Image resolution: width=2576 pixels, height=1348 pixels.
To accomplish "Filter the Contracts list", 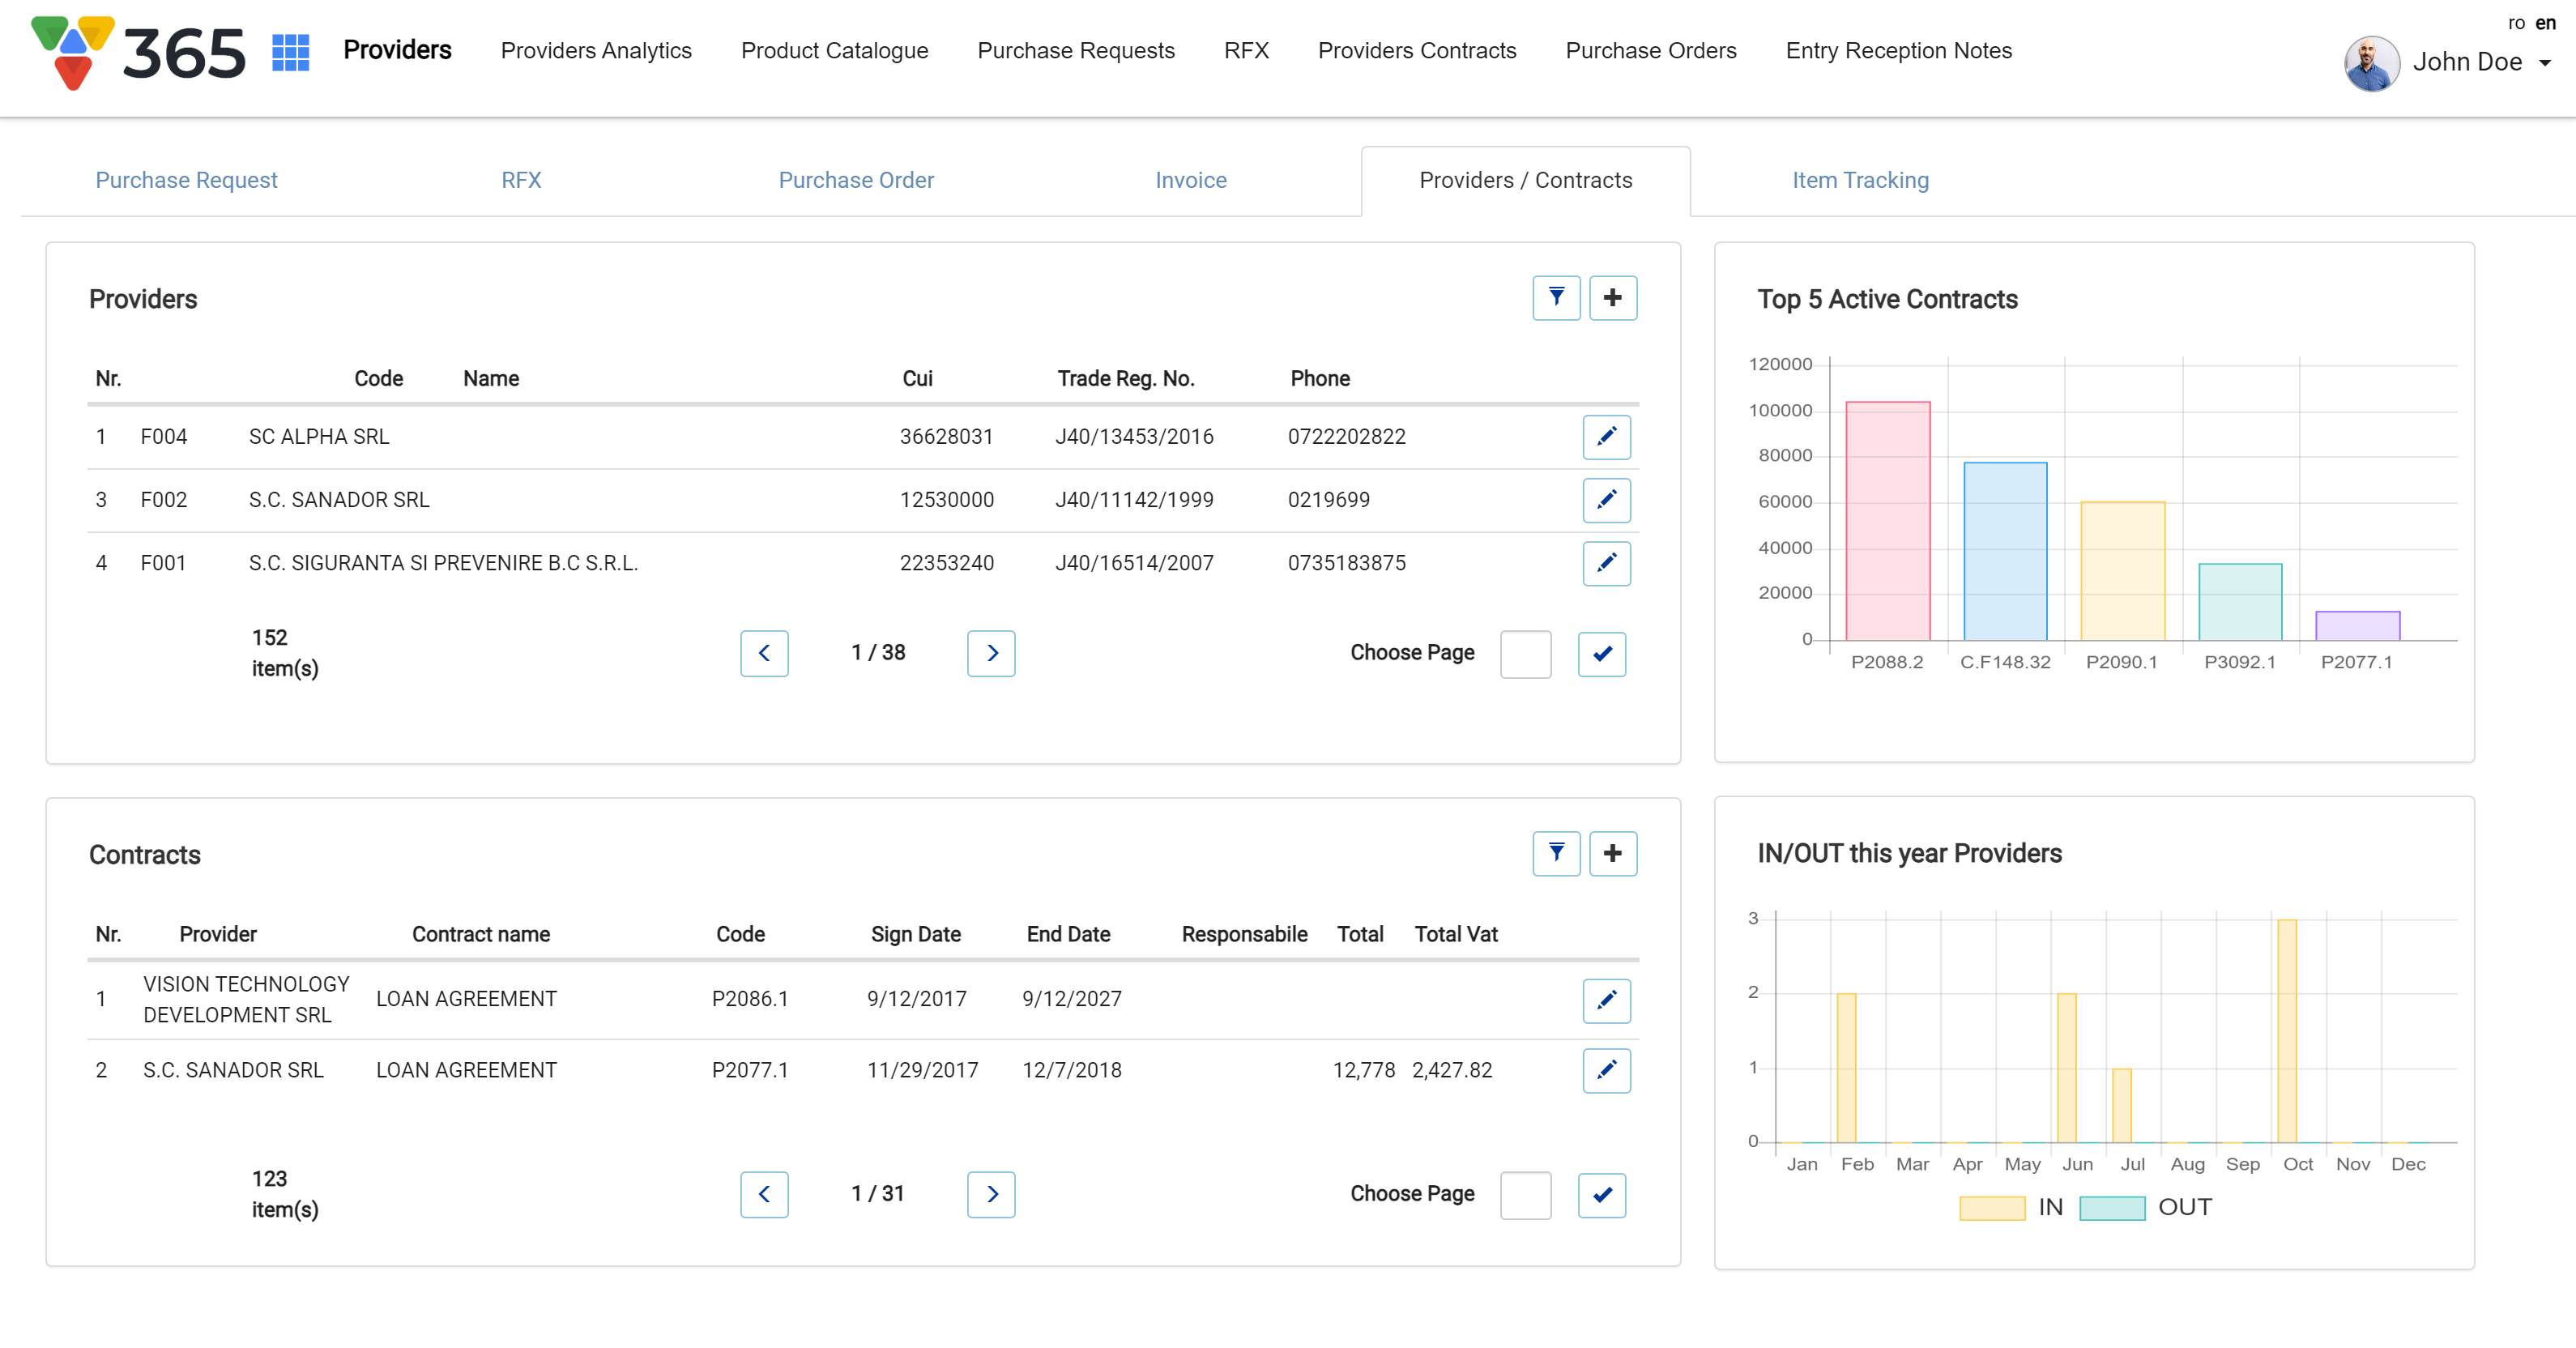I will point(1556,853).
